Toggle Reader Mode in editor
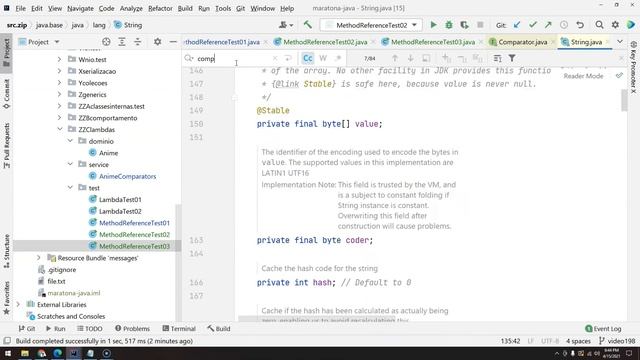Screen dimensions: 640x360 [583, 76]
